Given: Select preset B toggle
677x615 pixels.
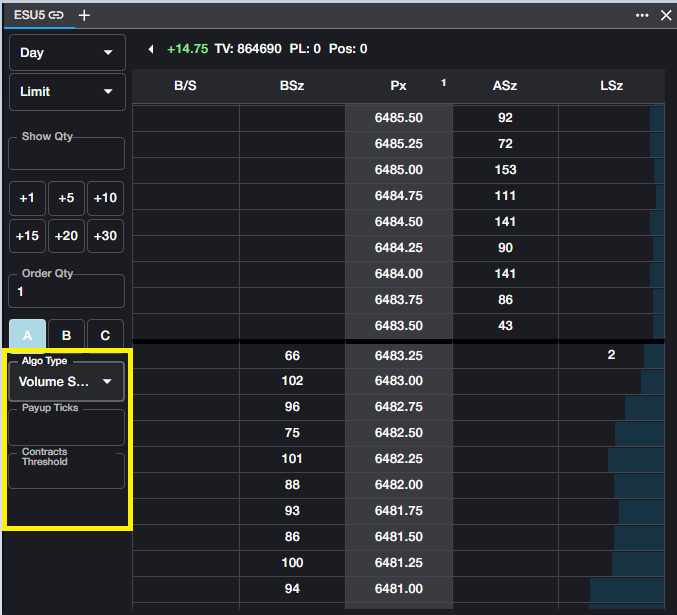Looking at the screenshot, I should click(66, 335).
